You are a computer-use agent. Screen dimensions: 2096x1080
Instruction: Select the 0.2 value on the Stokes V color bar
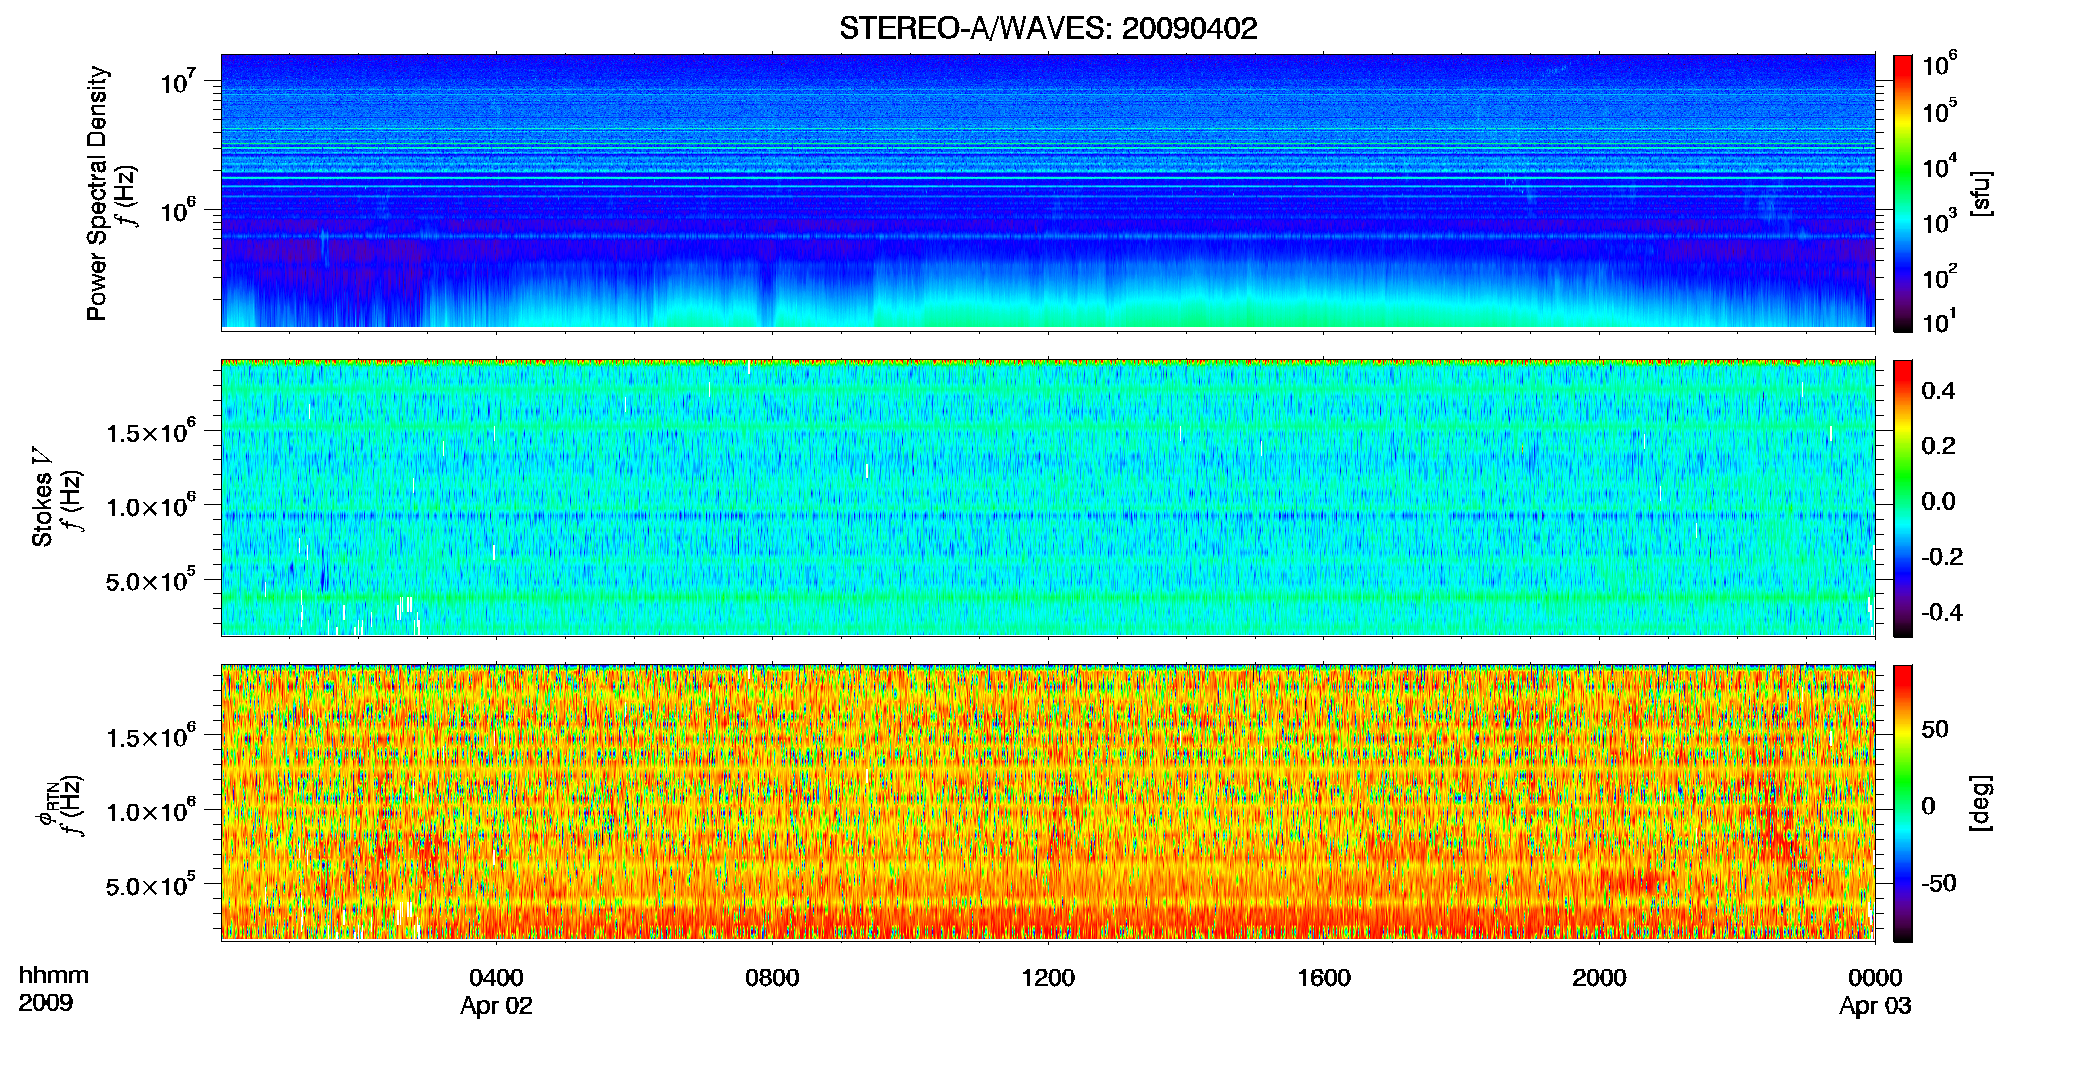1938,445
